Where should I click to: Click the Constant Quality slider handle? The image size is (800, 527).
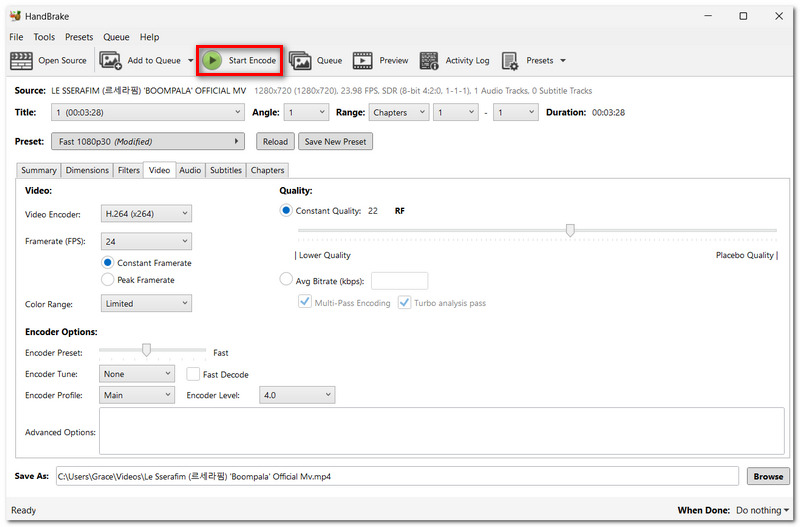tap(570, 230)
